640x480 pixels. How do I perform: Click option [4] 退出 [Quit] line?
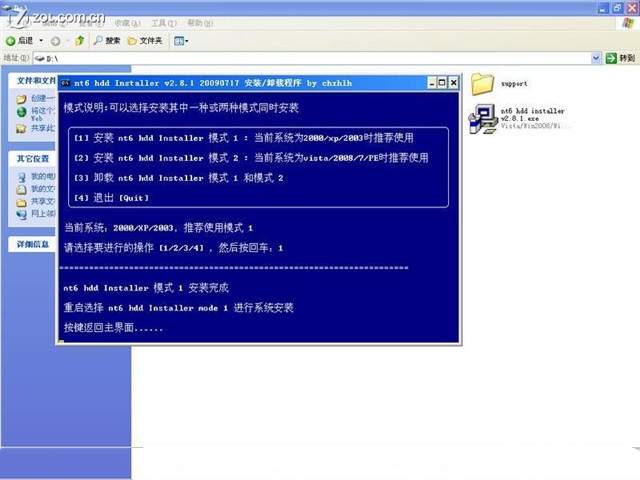(111, 198)
